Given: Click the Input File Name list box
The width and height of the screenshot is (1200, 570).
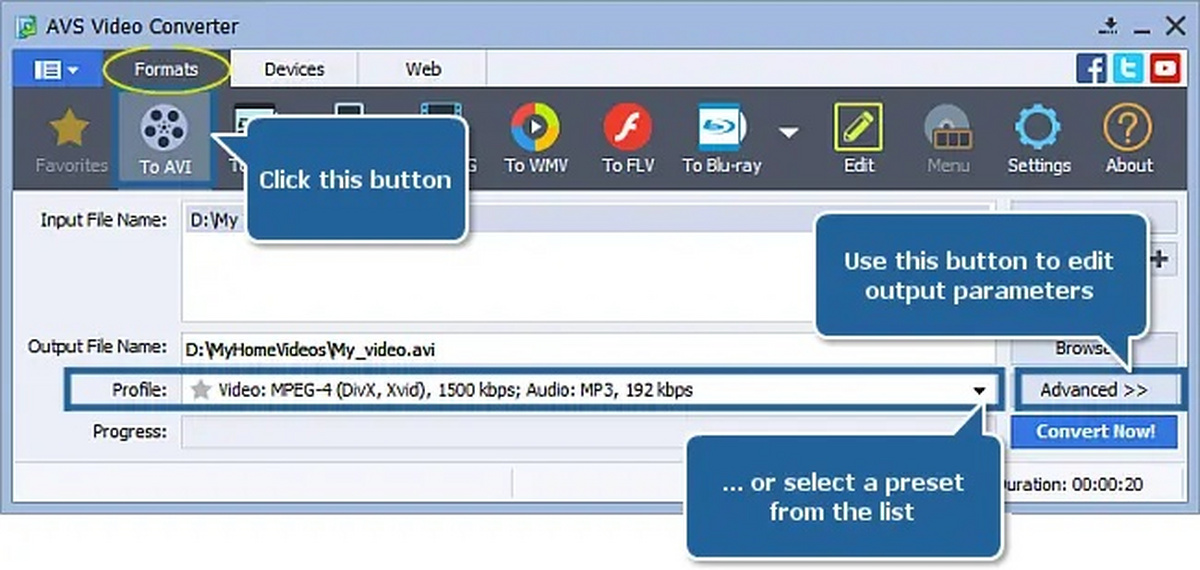Looking at the screenshot, I should click(x=588, y=263).
